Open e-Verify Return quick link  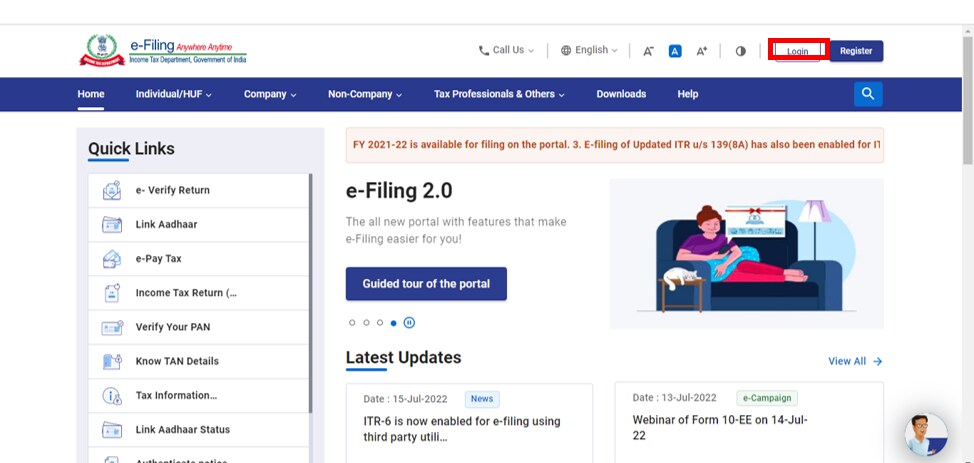coord(172,190)
